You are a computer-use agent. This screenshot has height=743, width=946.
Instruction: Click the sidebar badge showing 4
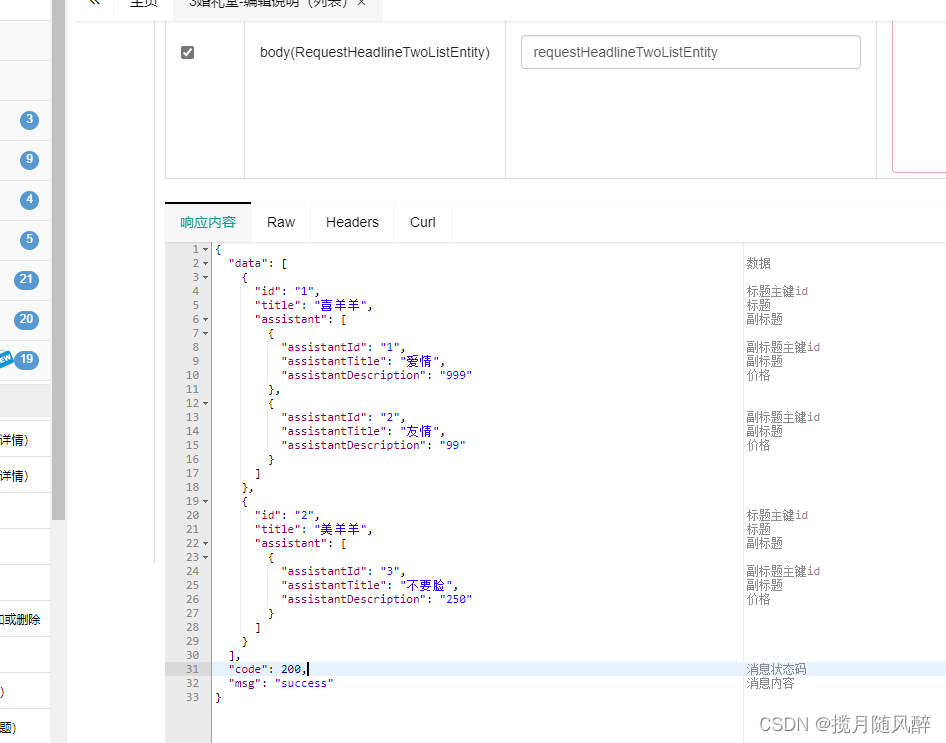point(29,200)
